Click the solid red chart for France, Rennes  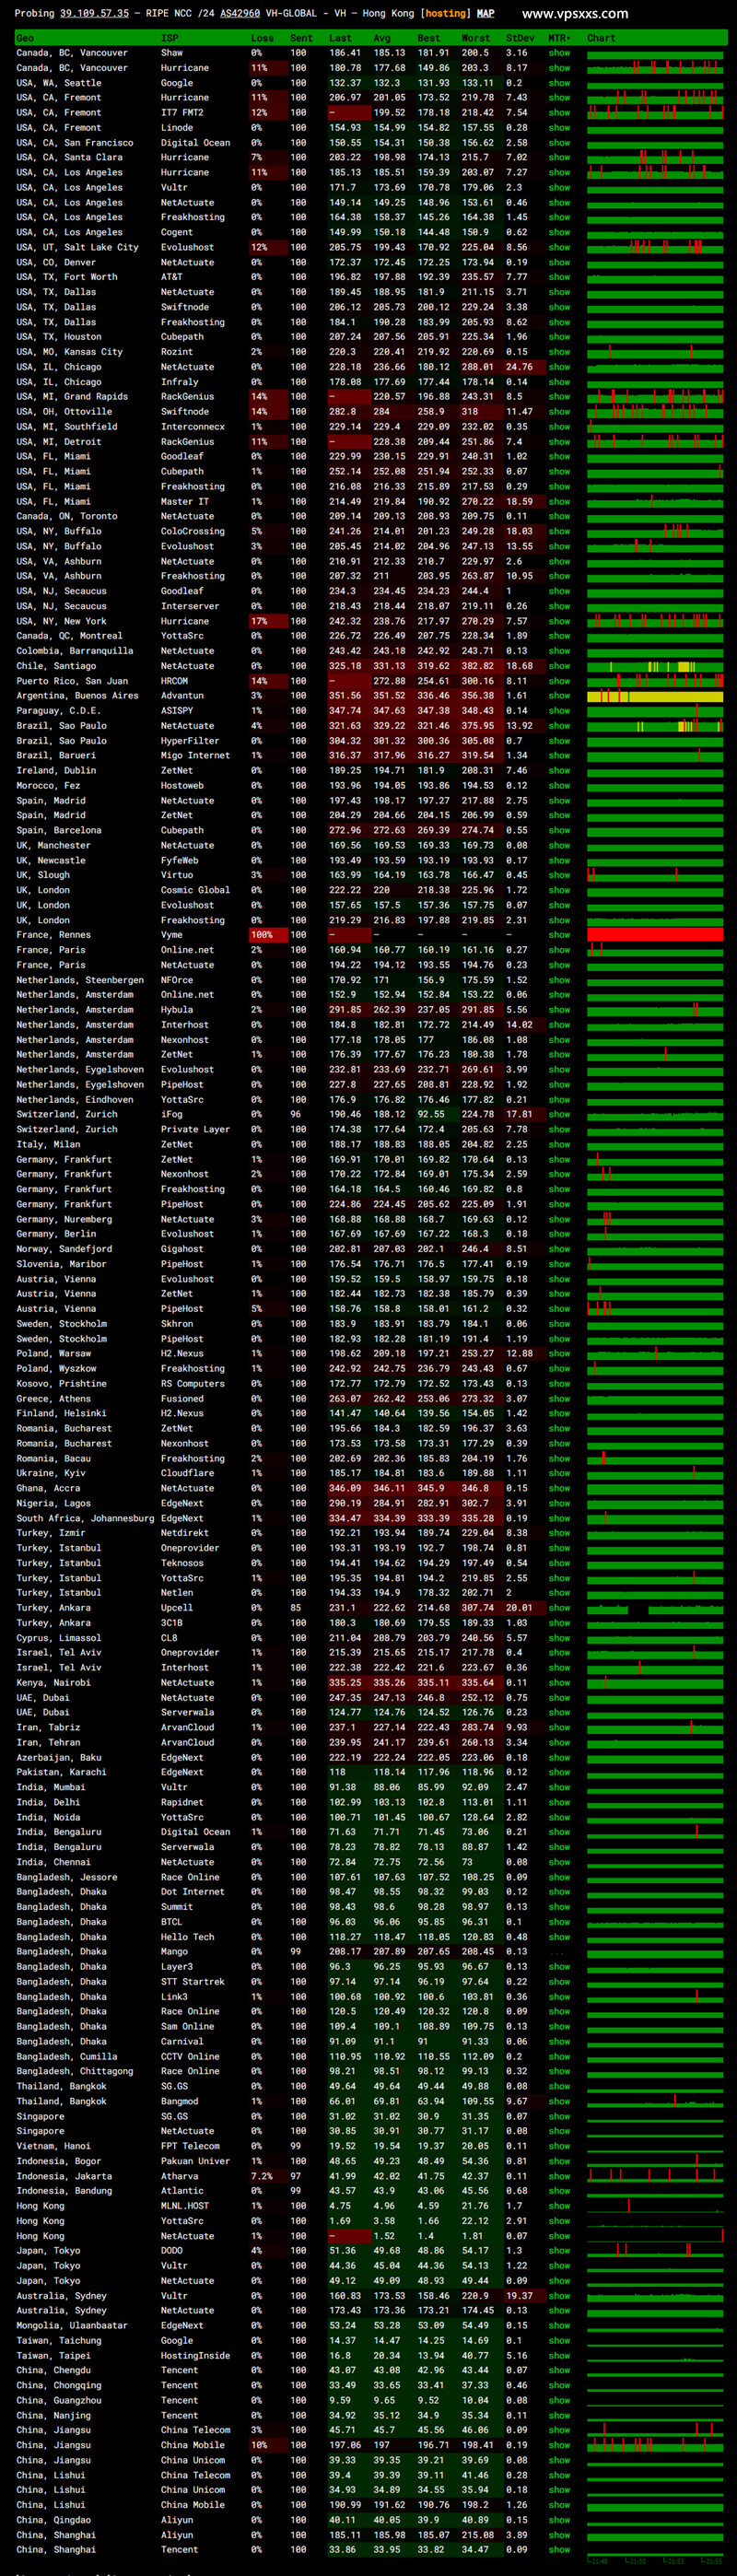pyautogui.click(x=655, y=935)
